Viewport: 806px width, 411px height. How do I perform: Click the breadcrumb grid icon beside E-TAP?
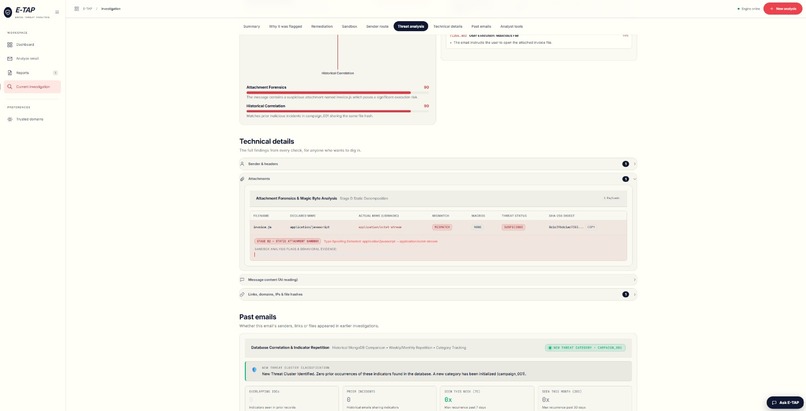(77, 9)
